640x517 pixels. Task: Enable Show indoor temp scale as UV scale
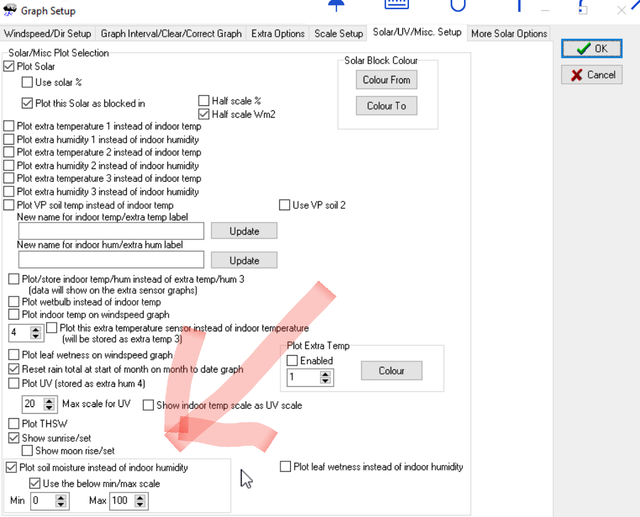tap(148, 405)
